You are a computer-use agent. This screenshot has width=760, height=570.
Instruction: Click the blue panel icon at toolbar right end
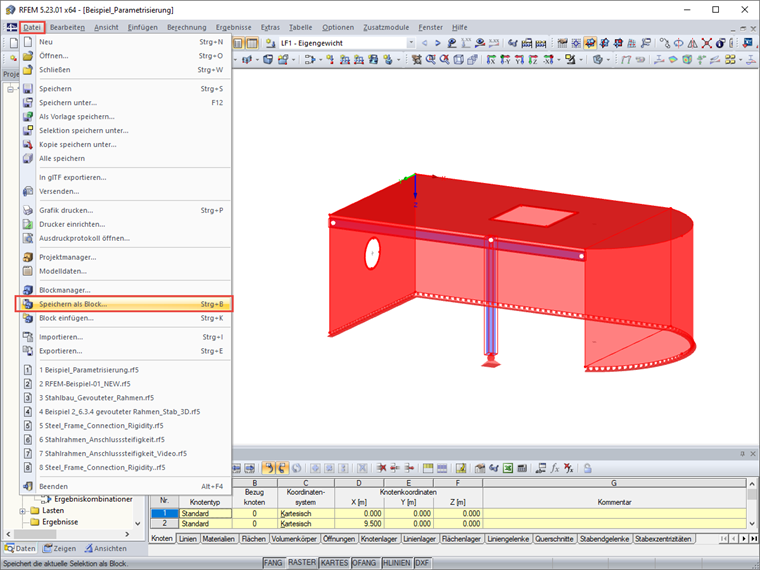(x=748, y=43)
